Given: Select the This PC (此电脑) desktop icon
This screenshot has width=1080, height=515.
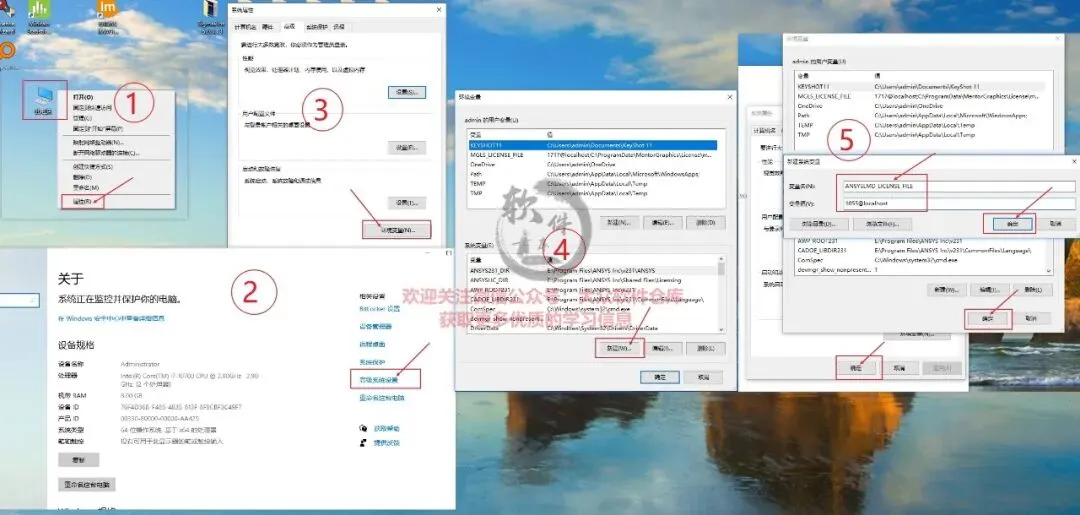Looking at the screenshot, I should [44, 100].
